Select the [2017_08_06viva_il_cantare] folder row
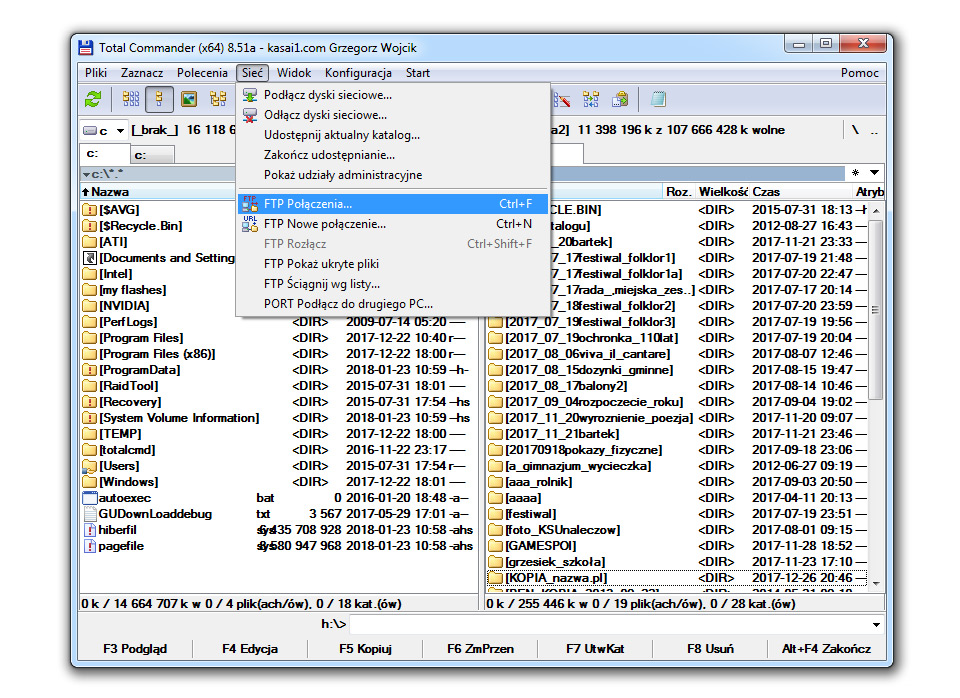This screenshot has width=960, height=698. (x=677, y=354)
